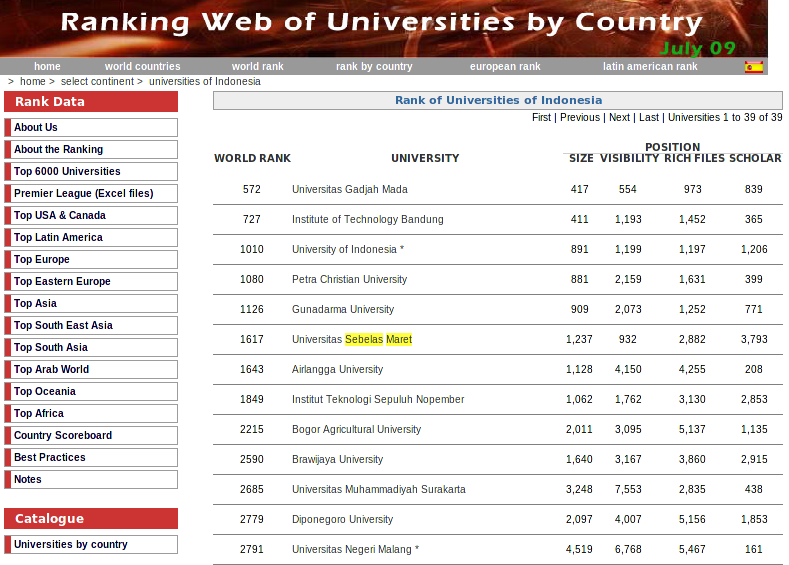Click the UNIVERSITY column header
Viewport: 789px width, 565px height.
tap(425, 158)
